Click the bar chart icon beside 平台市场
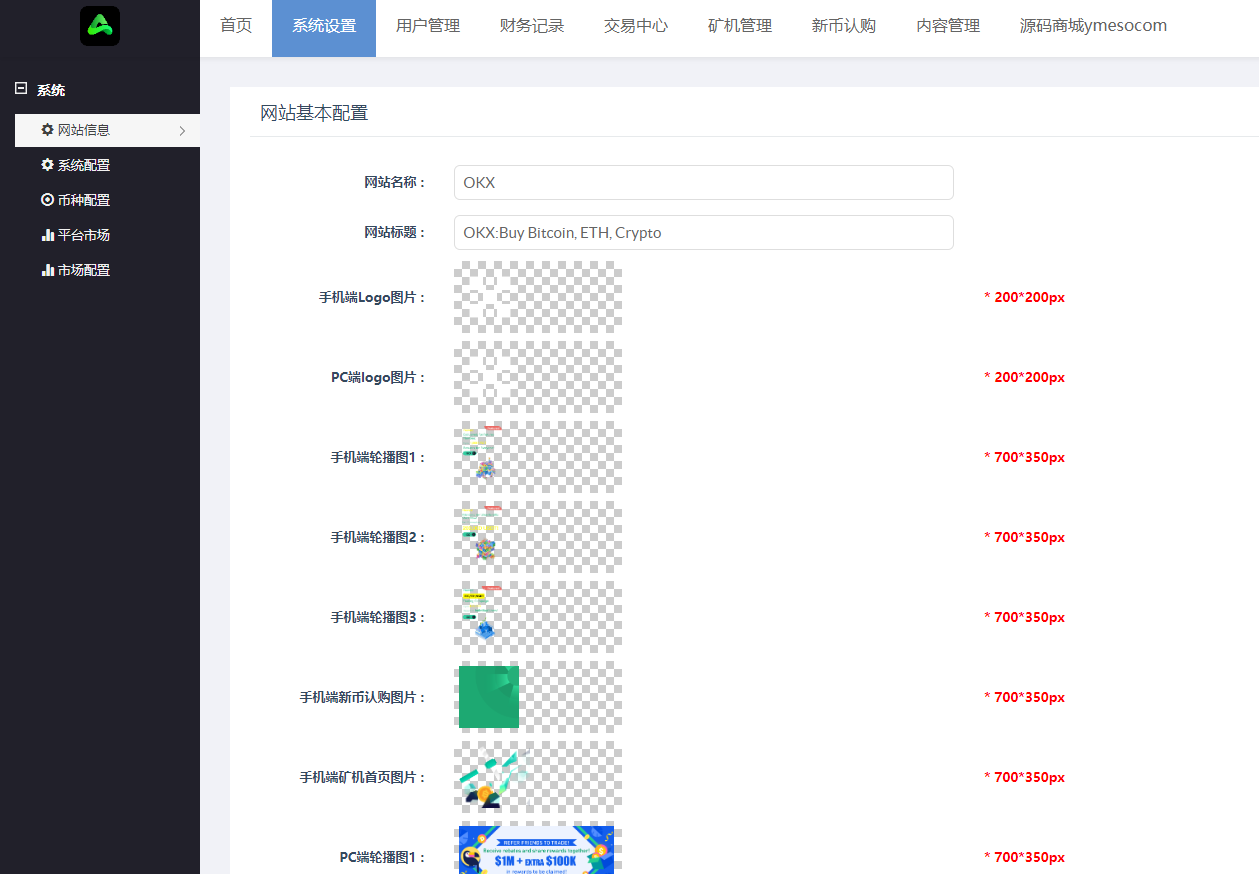The image size is (1259, 874). point(47,235)
